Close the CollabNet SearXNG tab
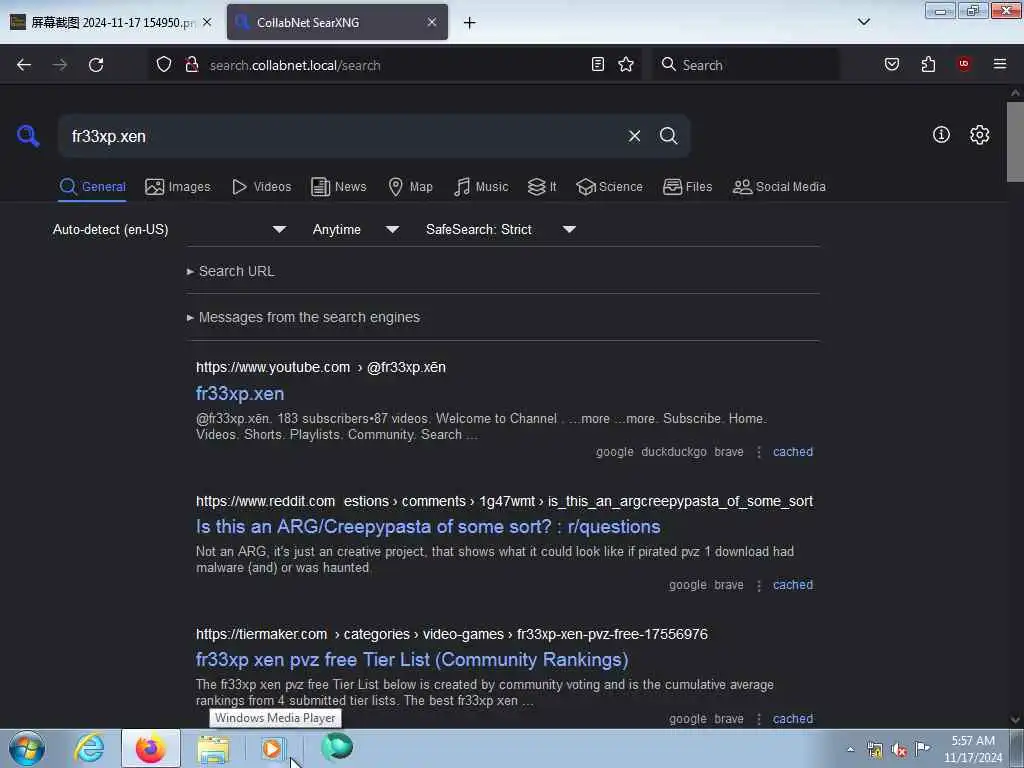 [x=432, y=22]
